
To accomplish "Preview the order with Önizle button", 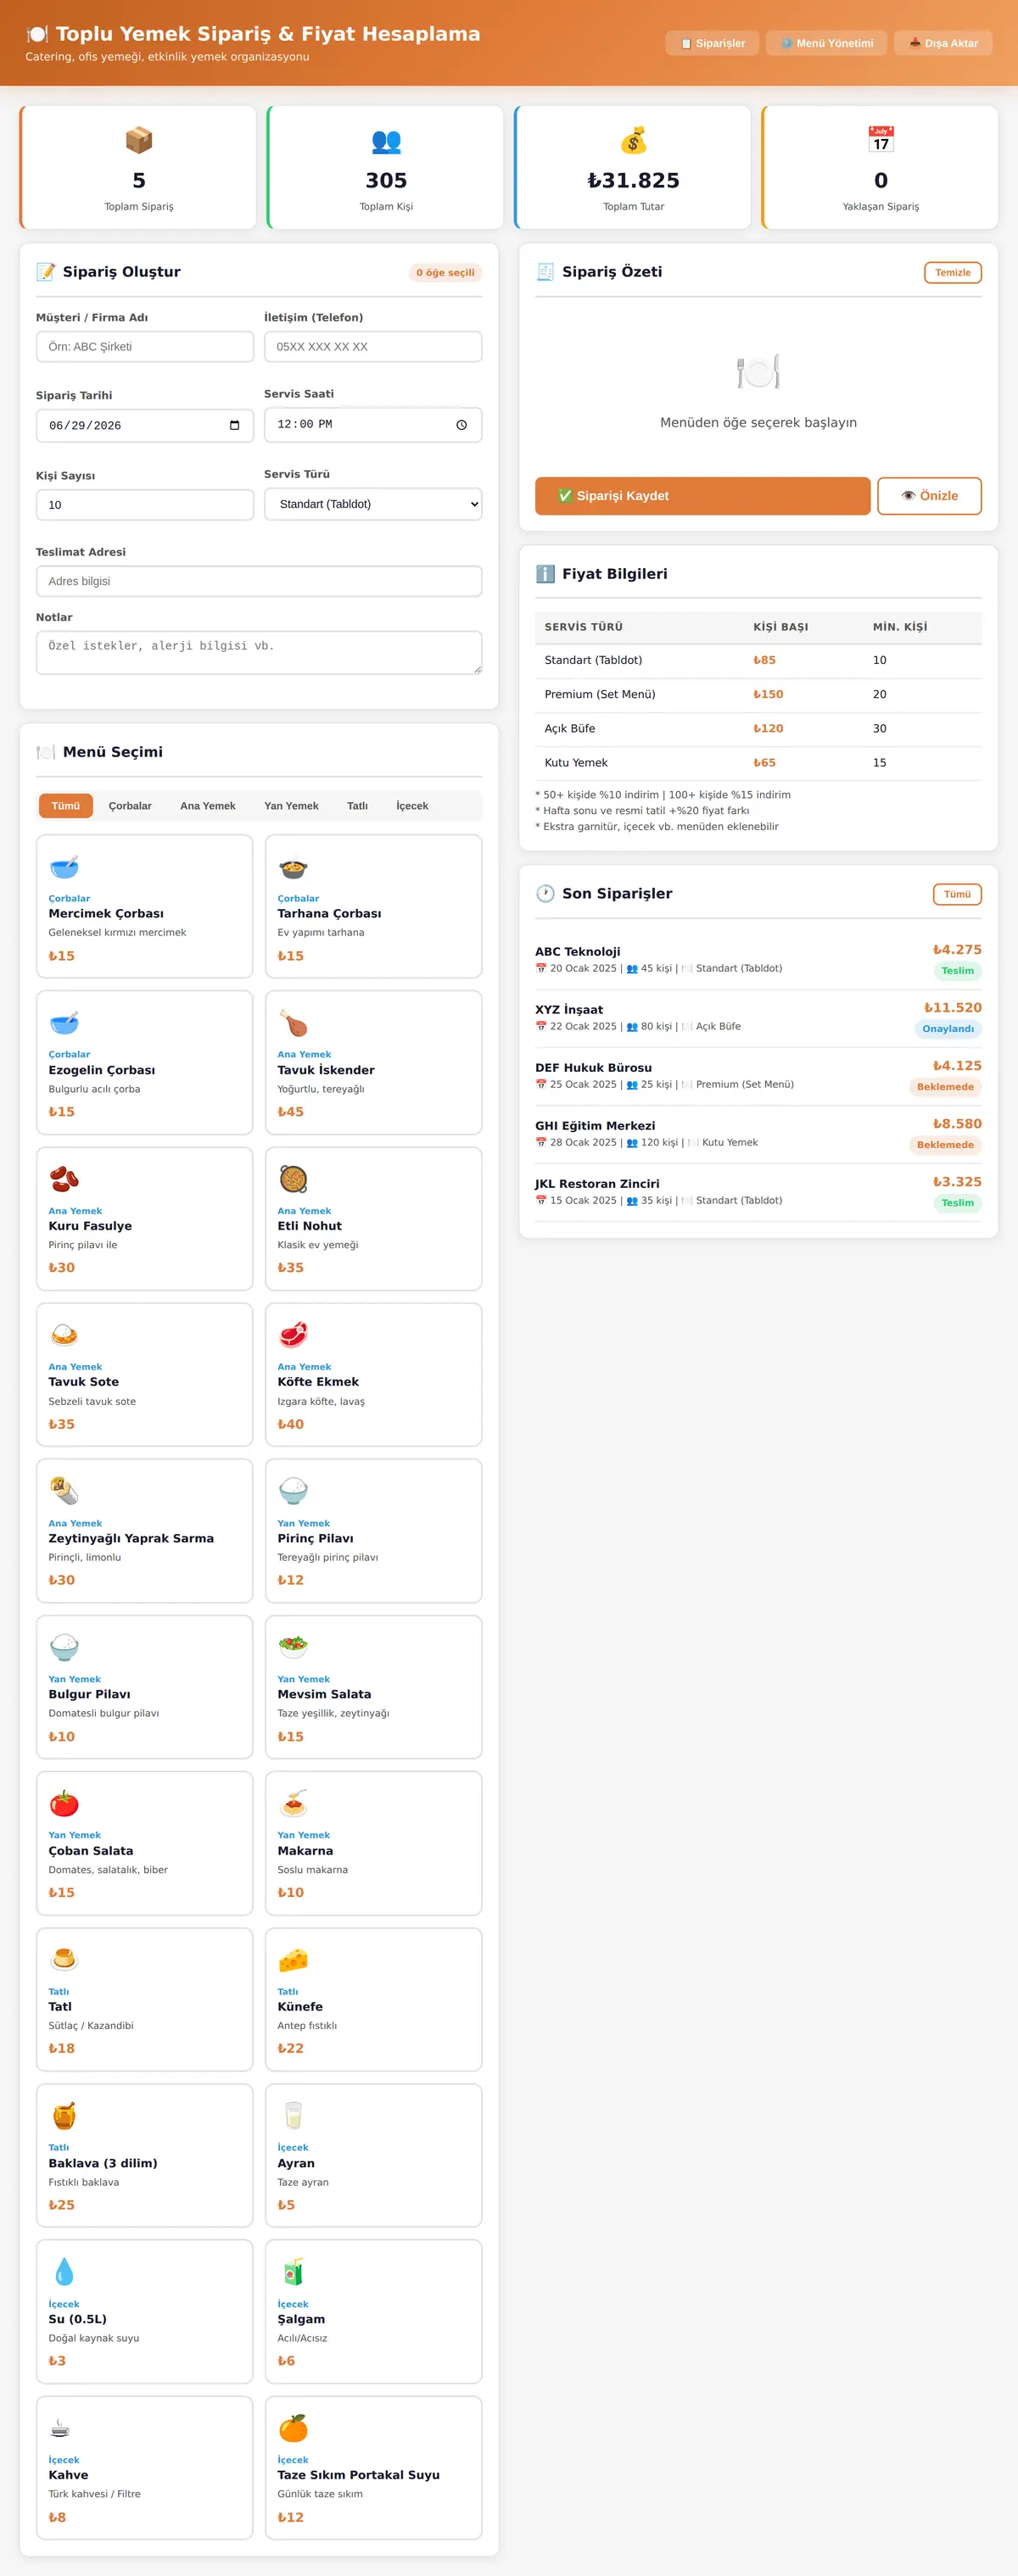I will 929,496.
